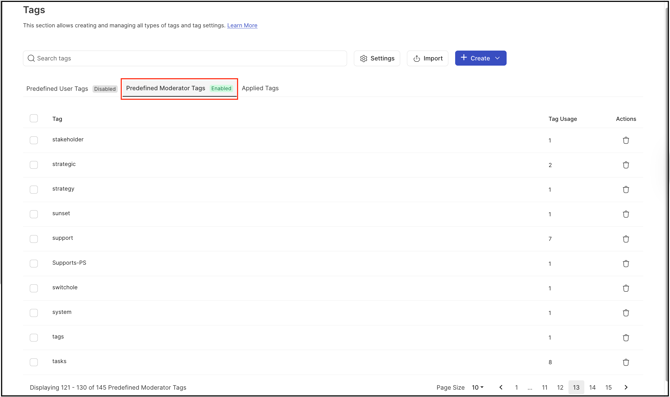Click the stakeholder tag name
Screen dimensions: 670x397
point(68,139)
